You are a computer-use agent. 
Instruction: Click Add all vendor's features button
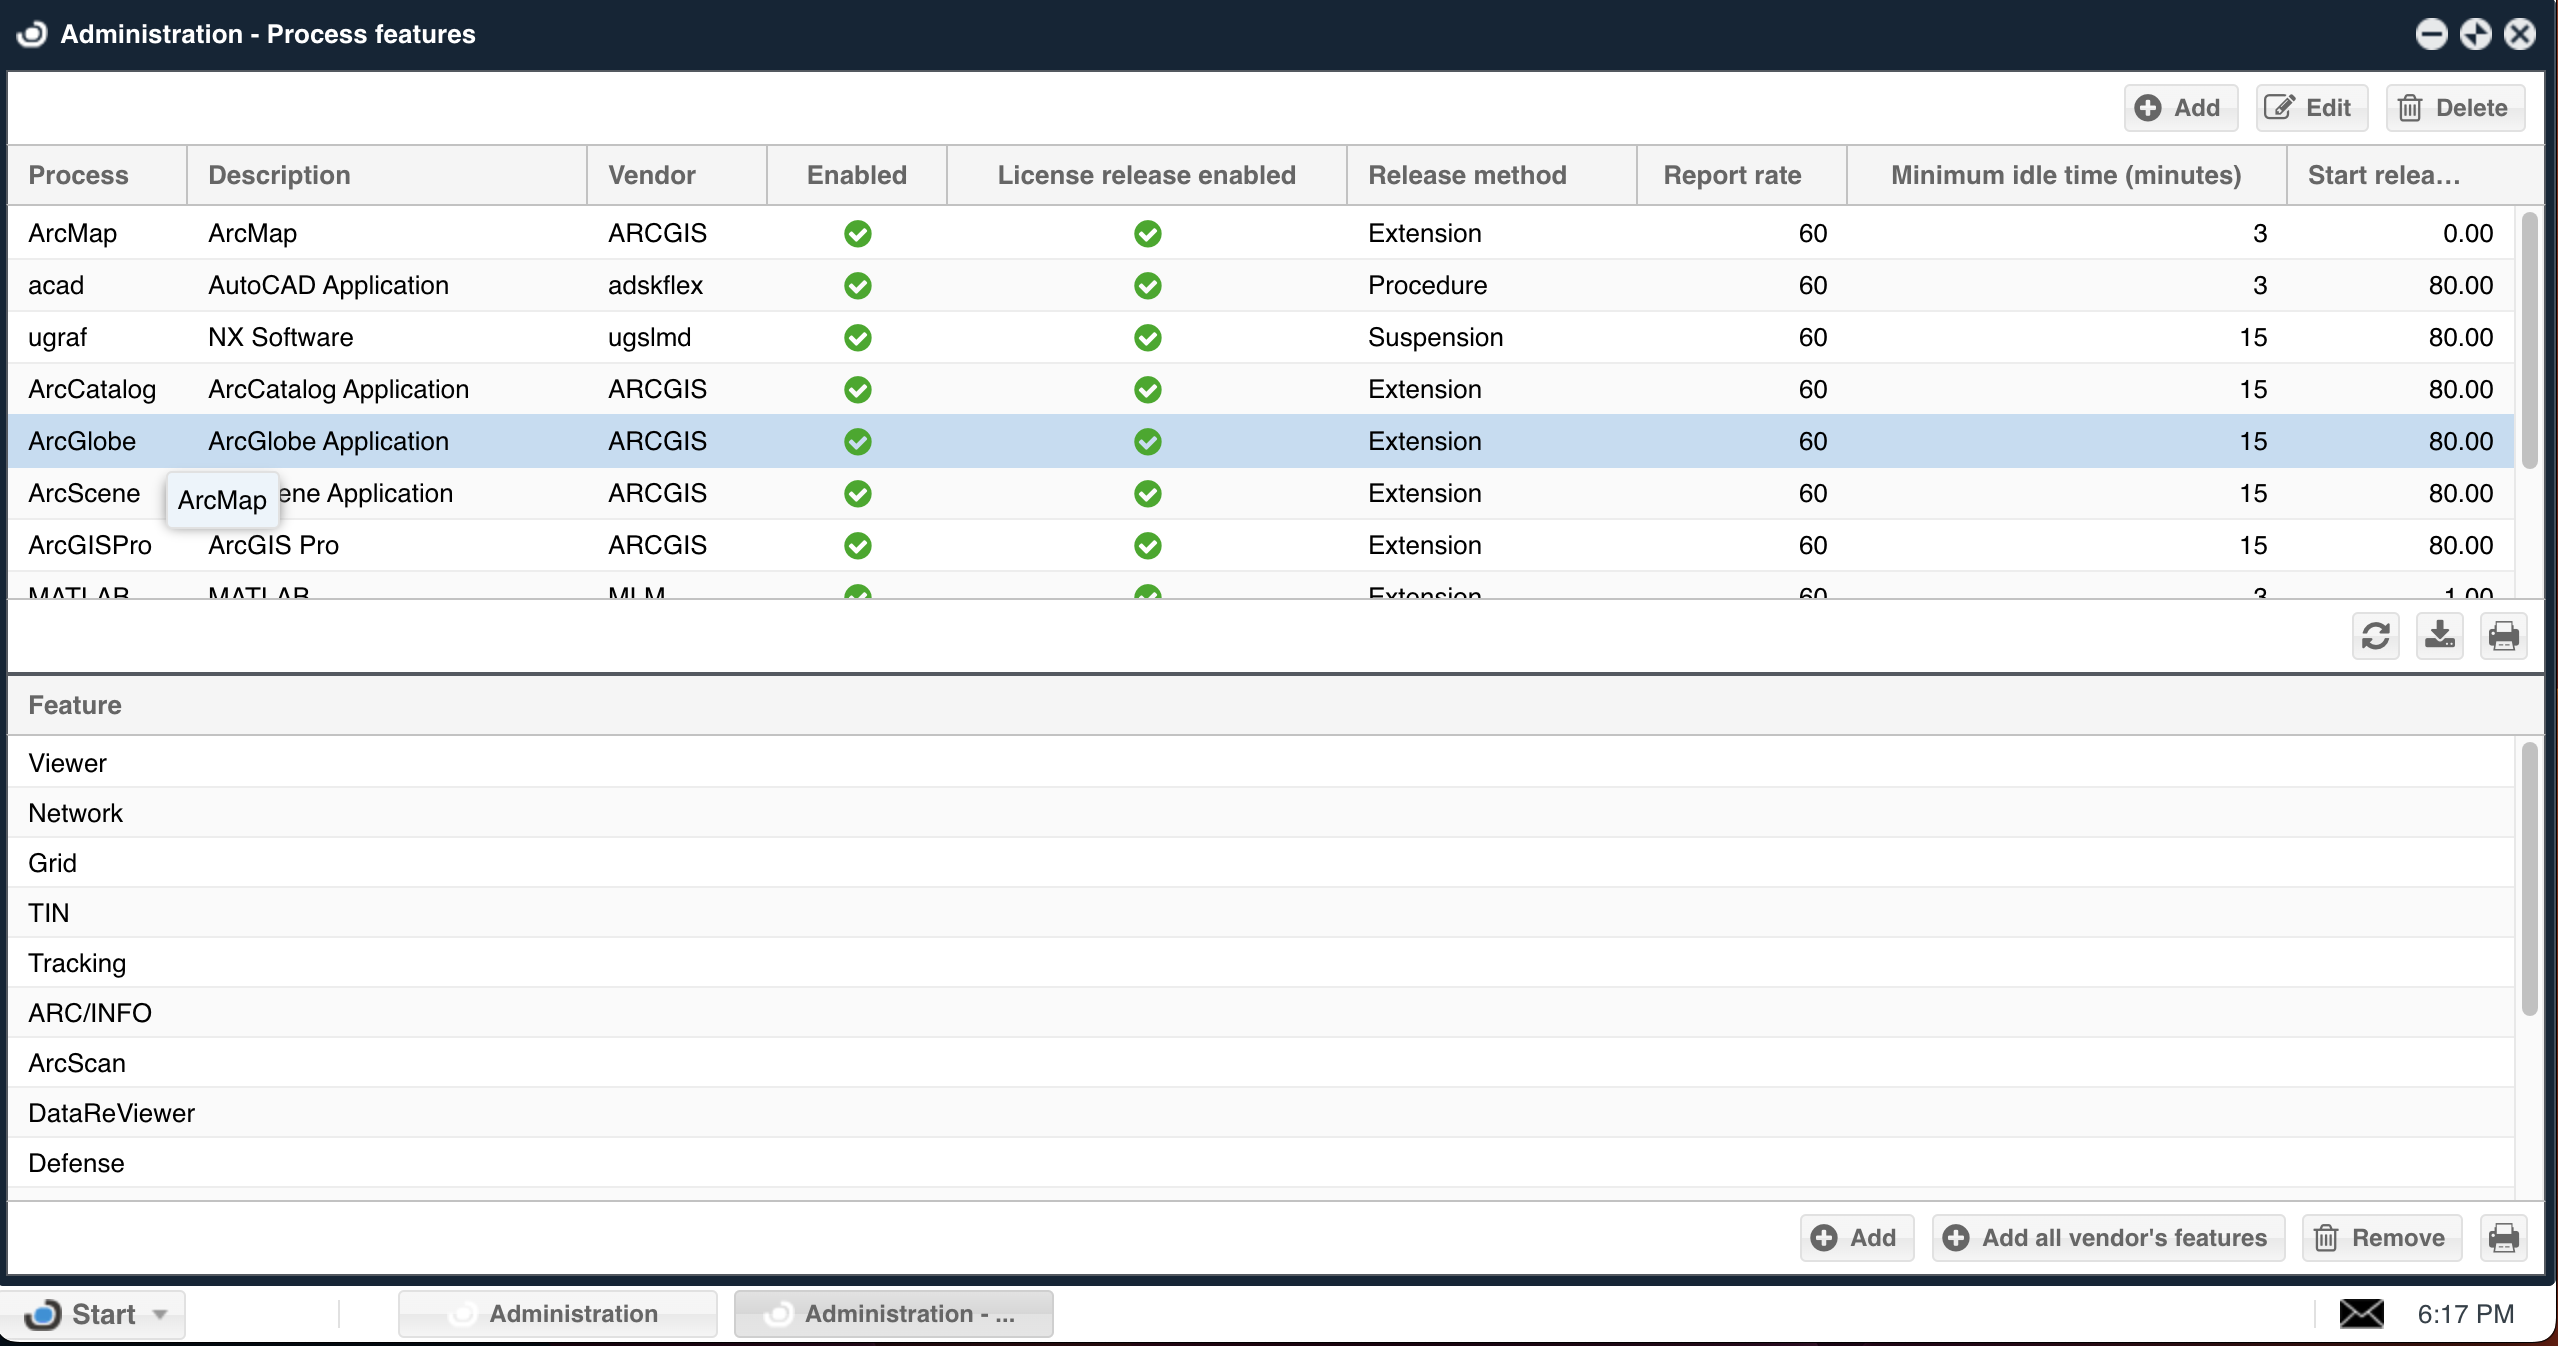coord(2108,1238)
